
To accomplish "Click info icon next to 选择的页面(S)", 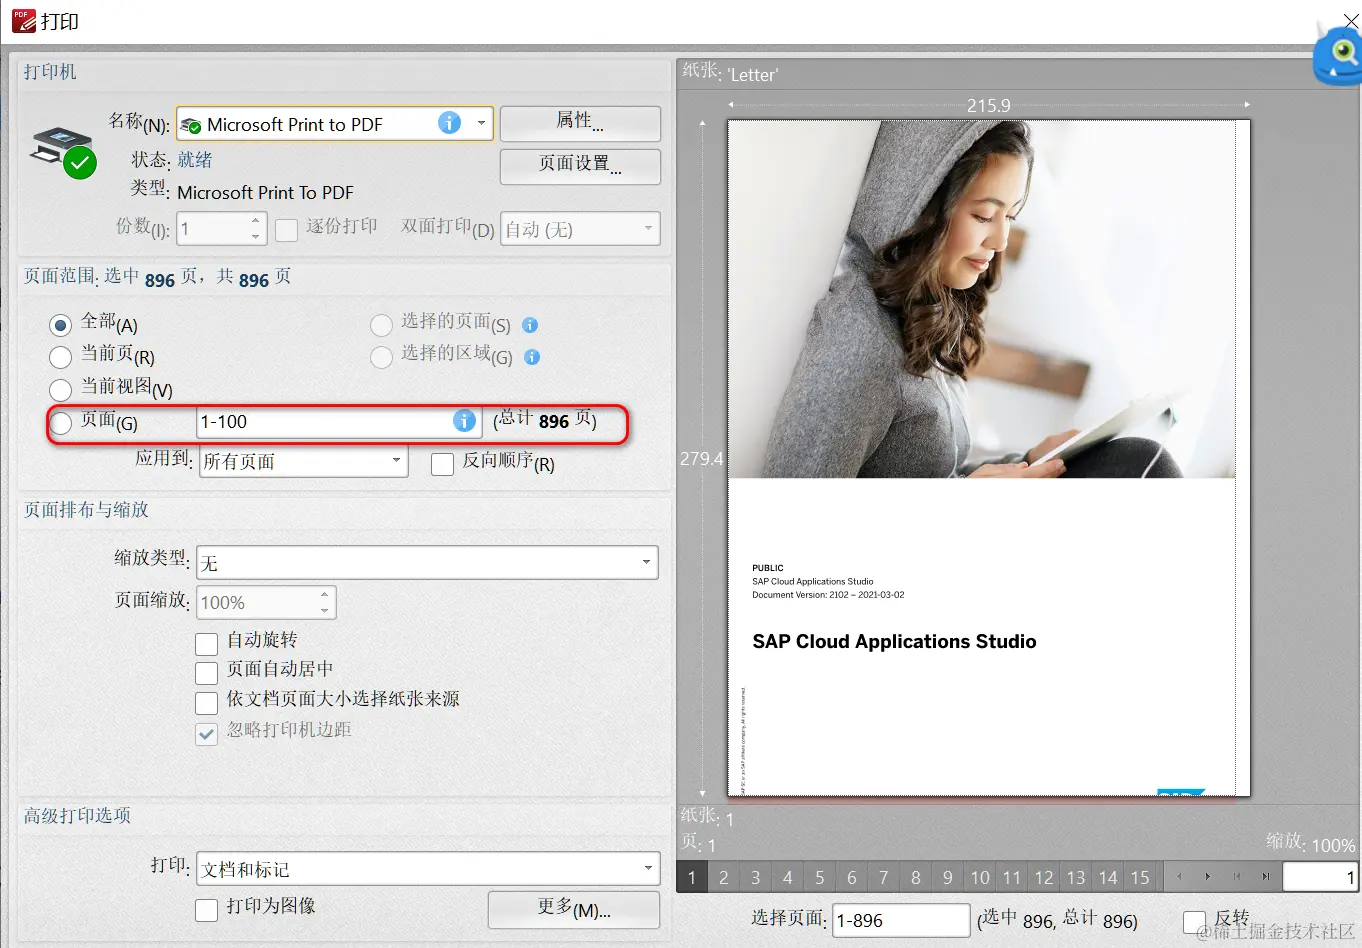I will pyautogui.click(x=531, y=325).
